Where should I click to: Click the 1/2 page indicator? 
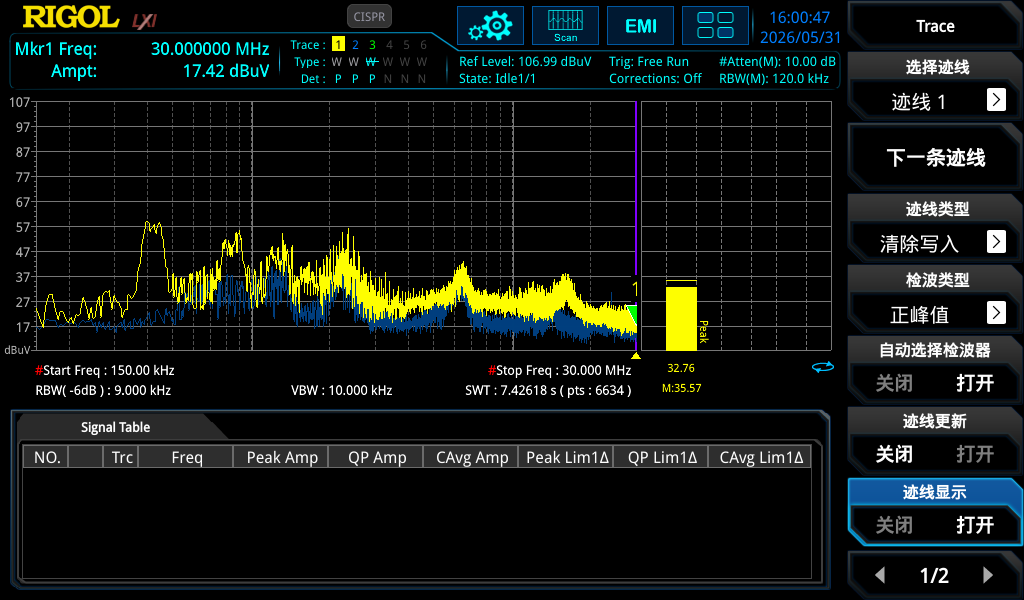[934, 575]
